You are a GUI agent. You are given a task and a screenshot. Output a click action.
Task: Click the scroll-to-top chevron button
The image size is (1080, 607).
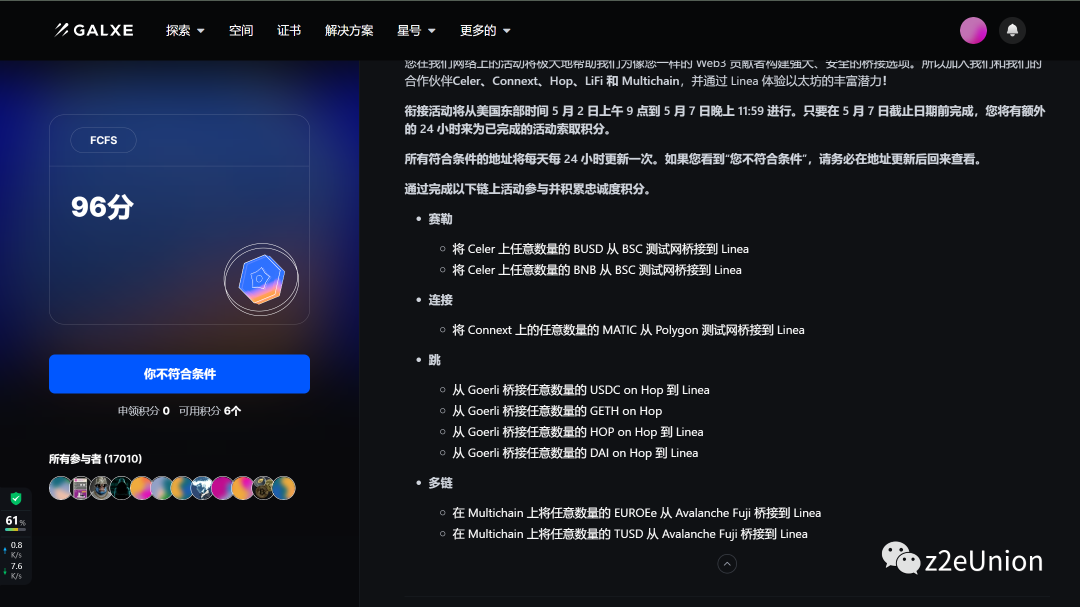click(727, 564)
